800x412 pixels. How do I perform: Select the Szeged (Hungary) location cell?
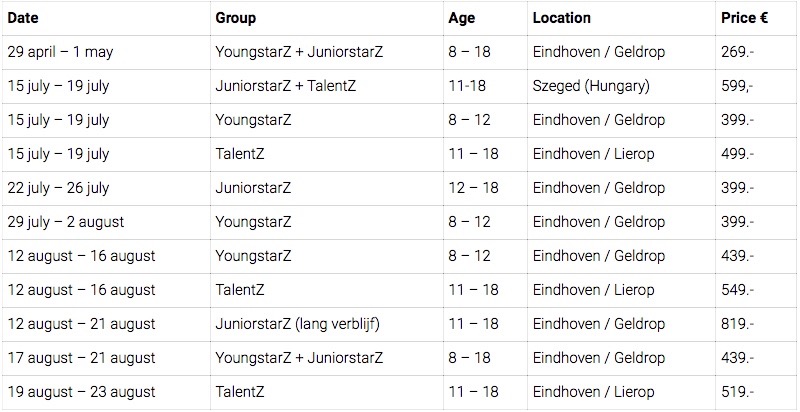[592, 86]
